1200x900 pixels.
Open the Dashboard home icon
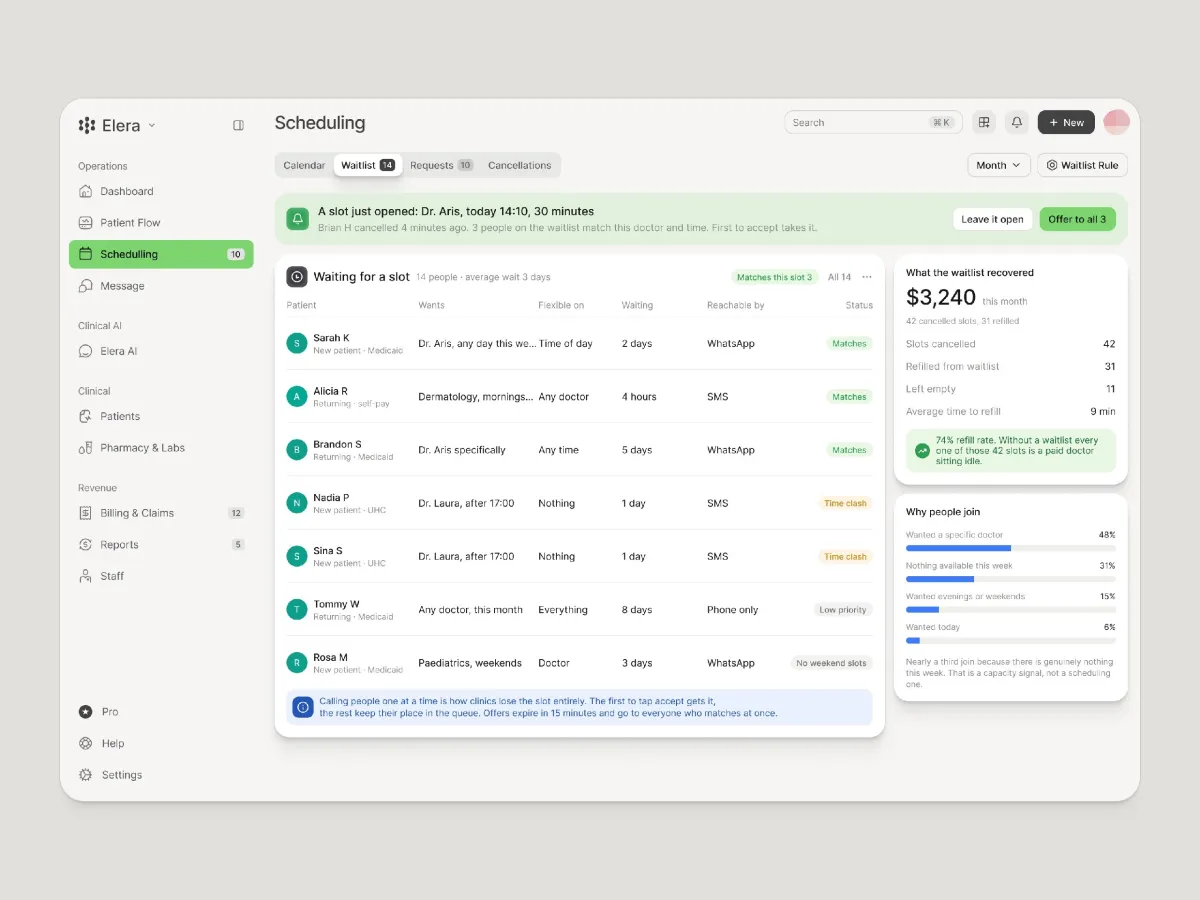pyautogui.click(x=86, y=191)
